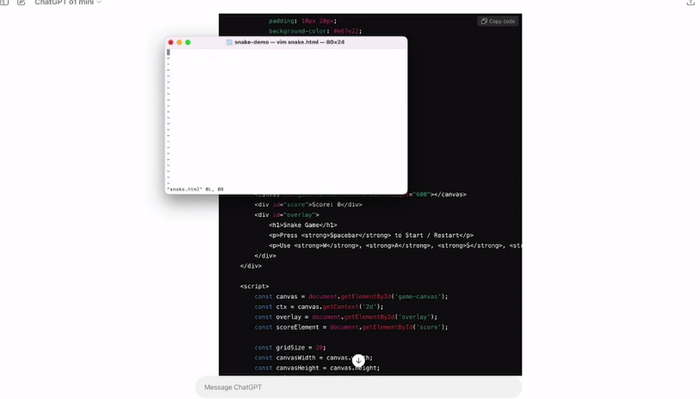Toggle the ChatGPT sidebar panel icon
Screen dimensions: 700x399
coord(4,2)
